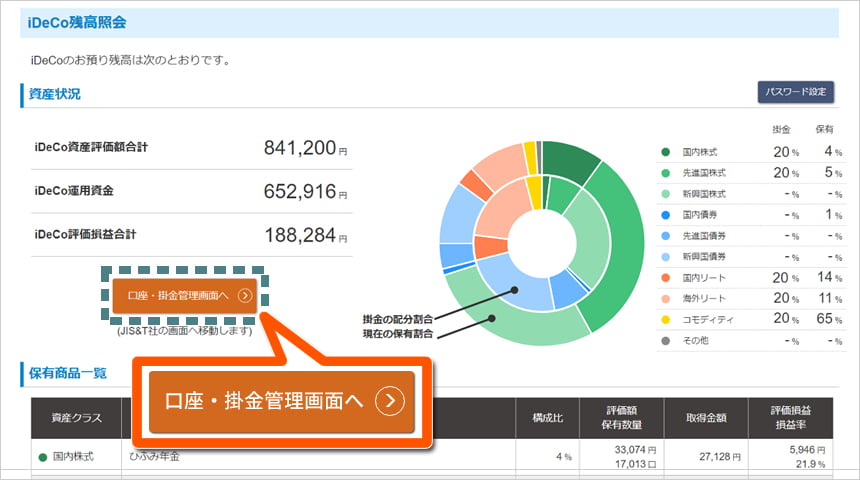Click gray その他 legend dot
Image resolution: width=860 pixels, height=480 pixels.
665,340
